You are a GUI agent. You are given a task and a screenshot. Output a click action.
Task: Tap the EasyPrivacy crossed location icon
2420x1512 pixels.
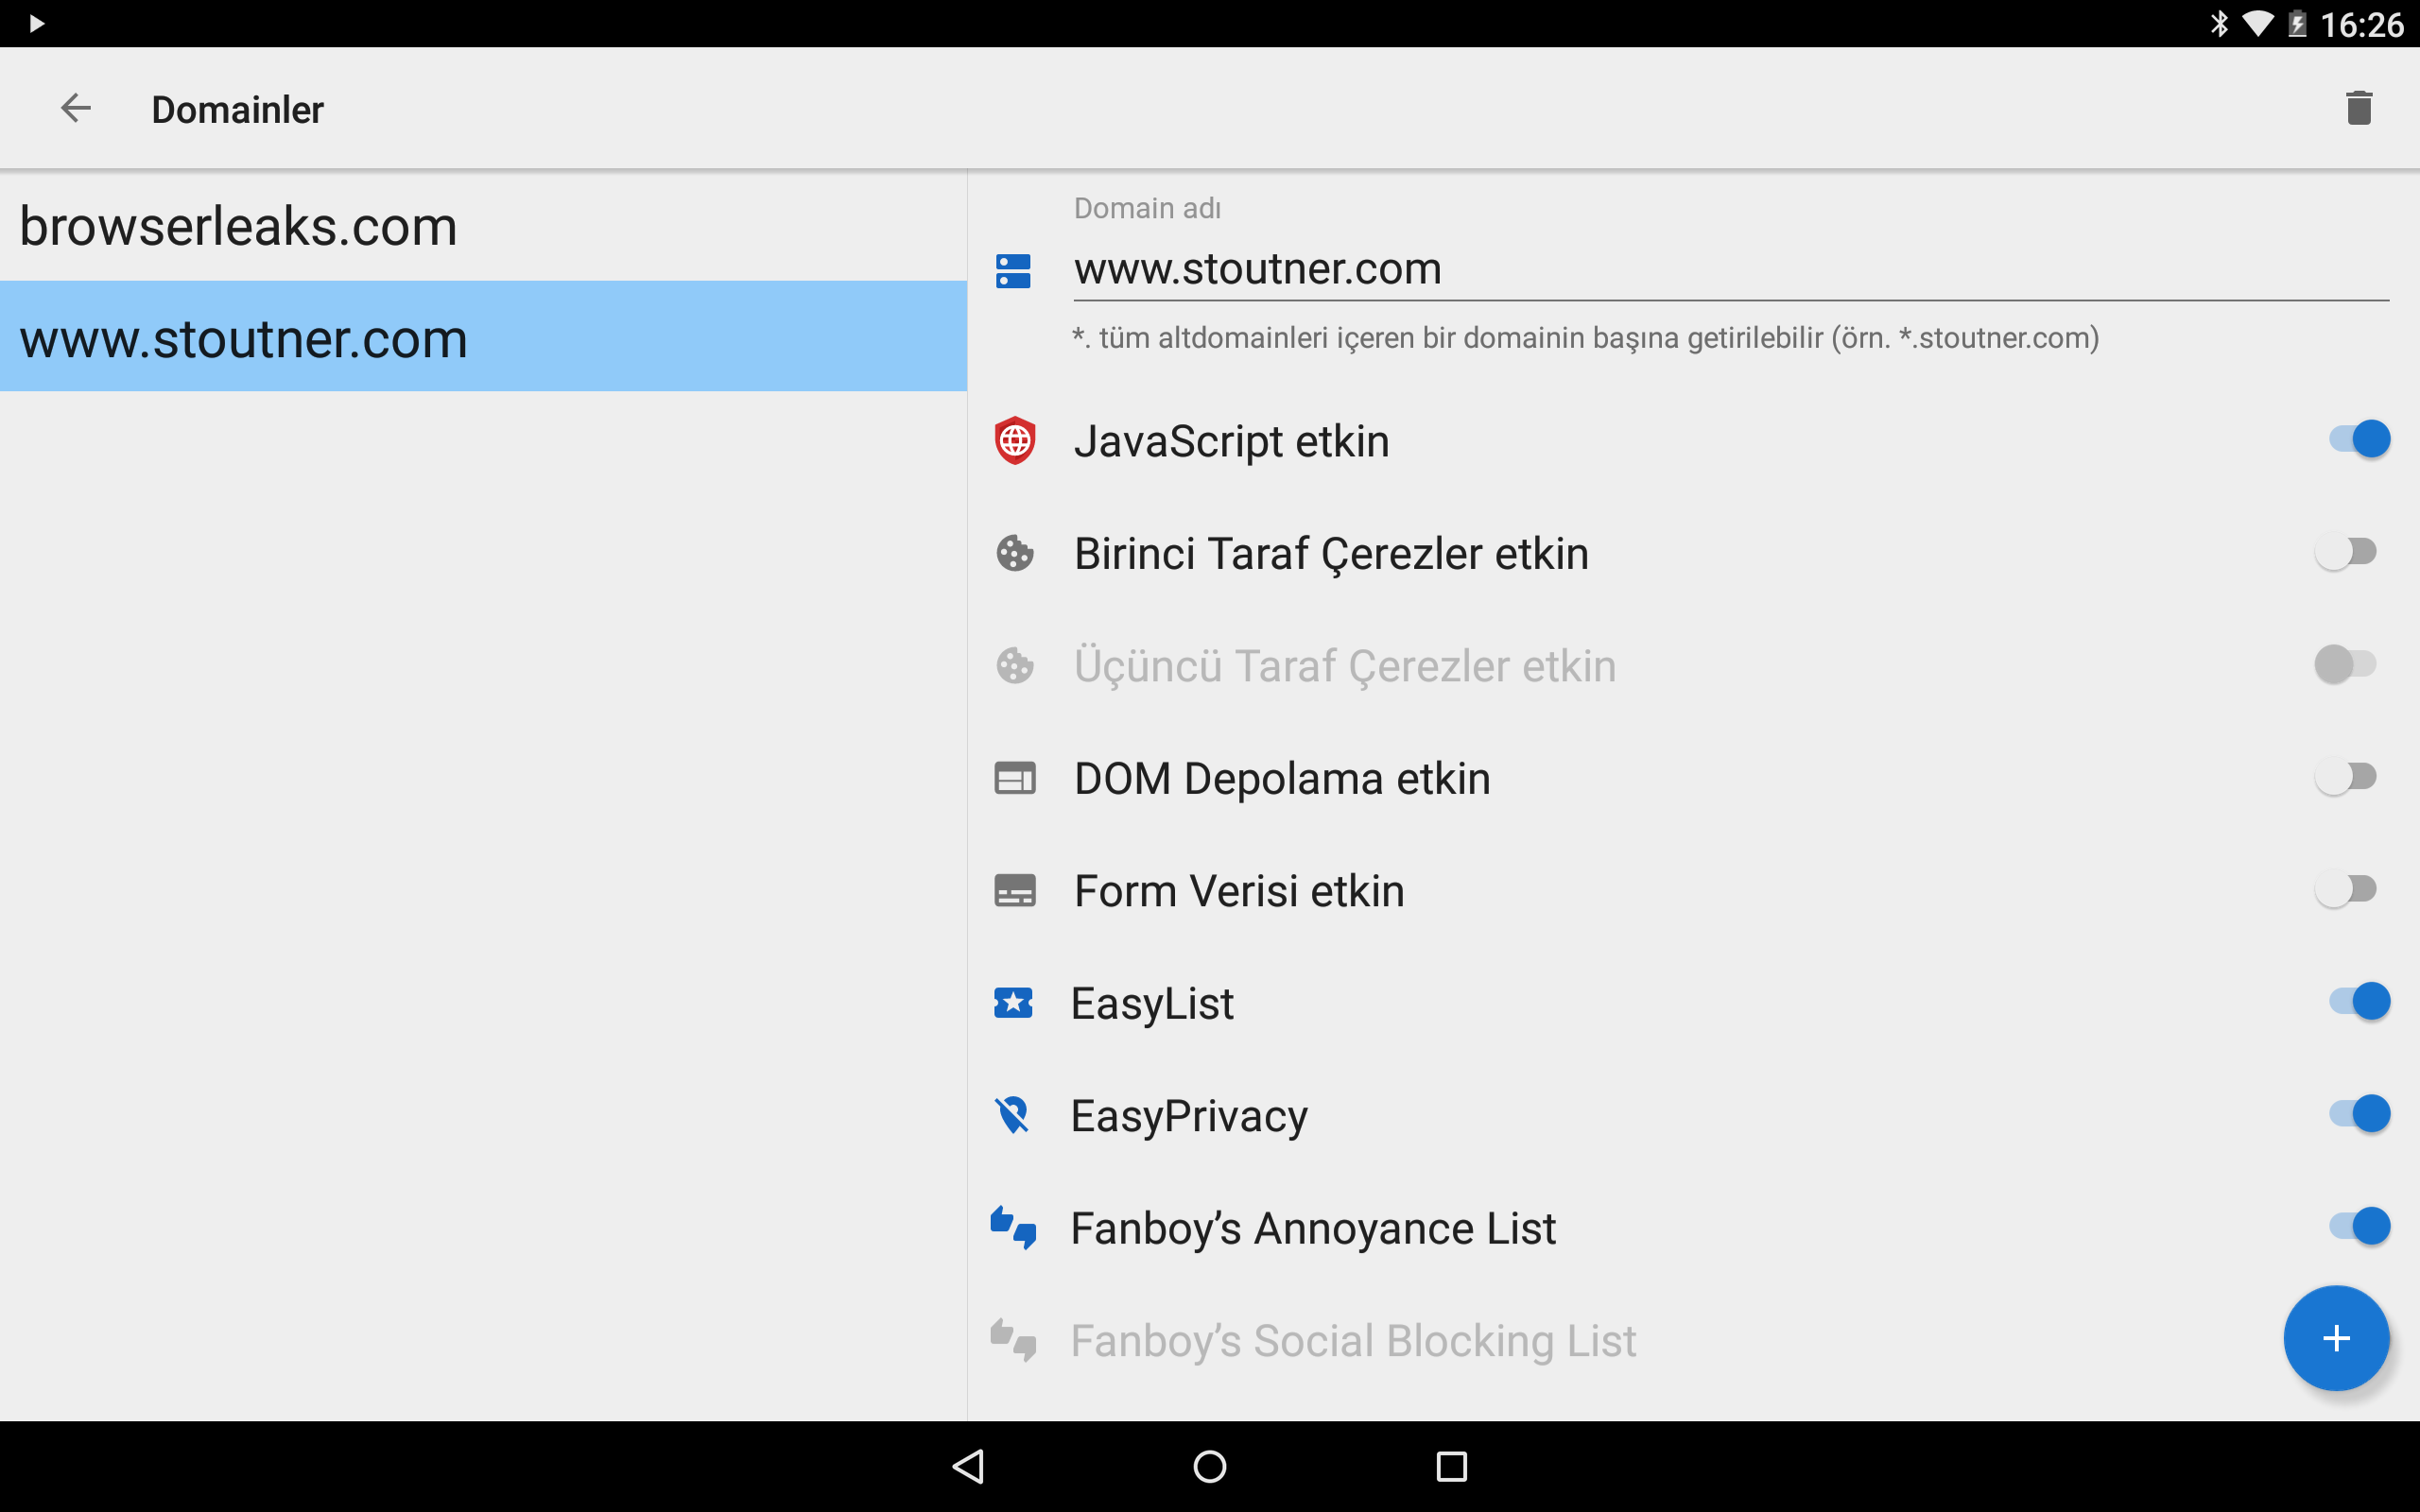point(1013,1114)
